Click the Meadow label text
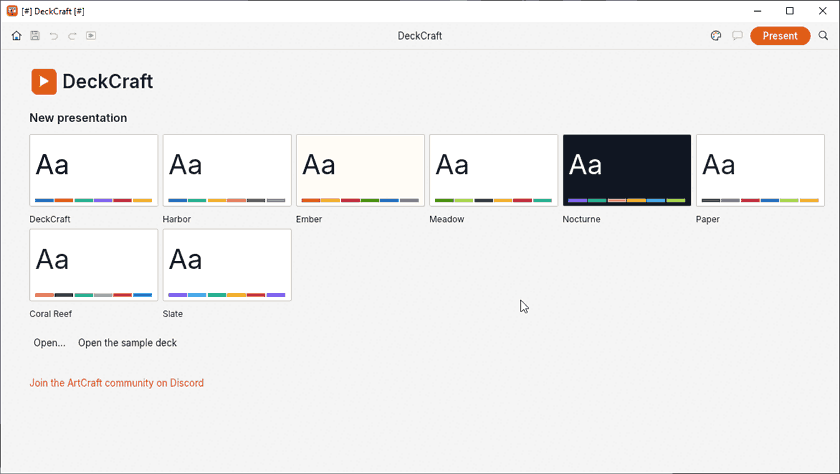The height and width of the screenshot is (474, 840). [447, 219]
